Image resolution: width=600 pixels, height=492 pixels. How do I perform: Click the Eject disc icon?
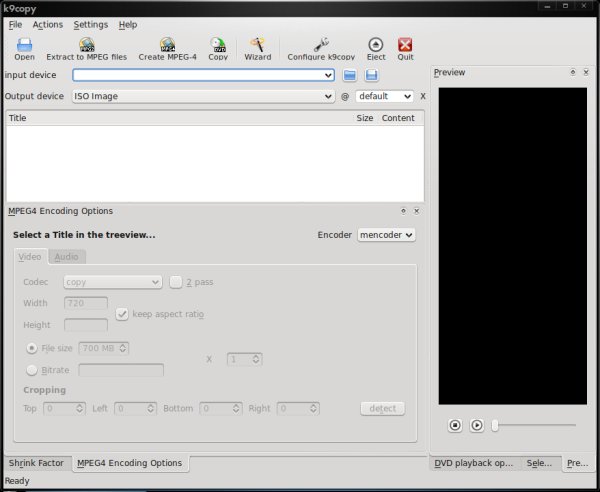click(375, 49)
